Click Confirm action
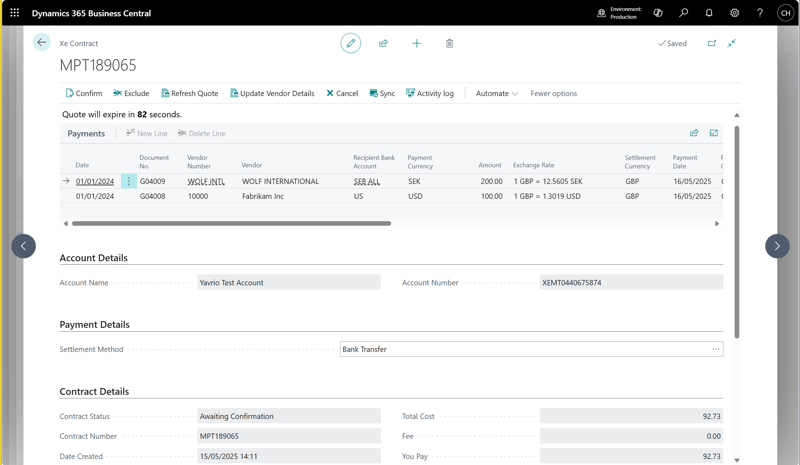 coord(84,93)
